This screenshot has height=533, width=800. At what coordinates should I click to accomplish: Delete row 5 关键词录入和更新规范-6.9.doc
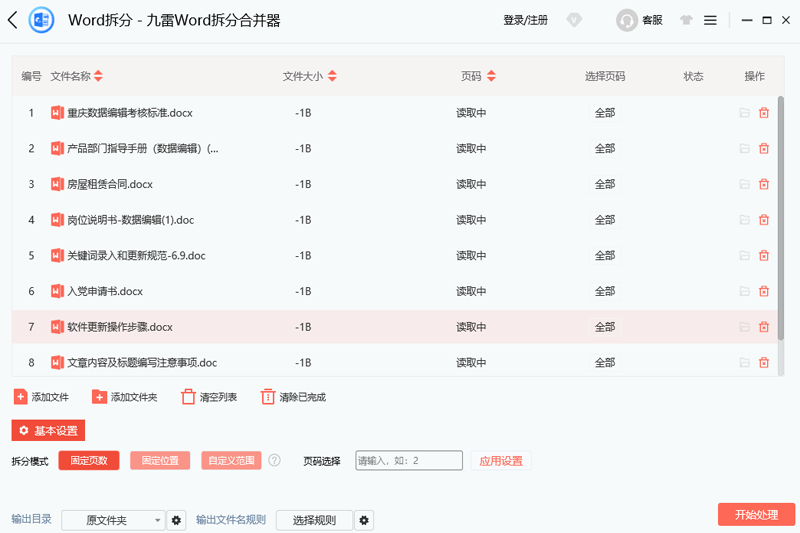click(764, 256)
